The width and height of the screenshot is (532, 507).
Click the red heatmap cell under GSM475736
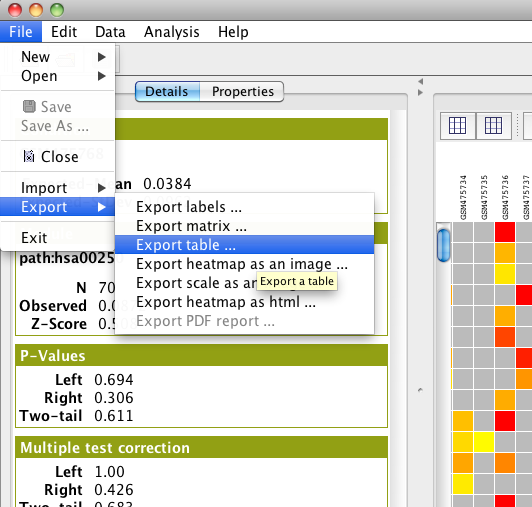[505, 232]
